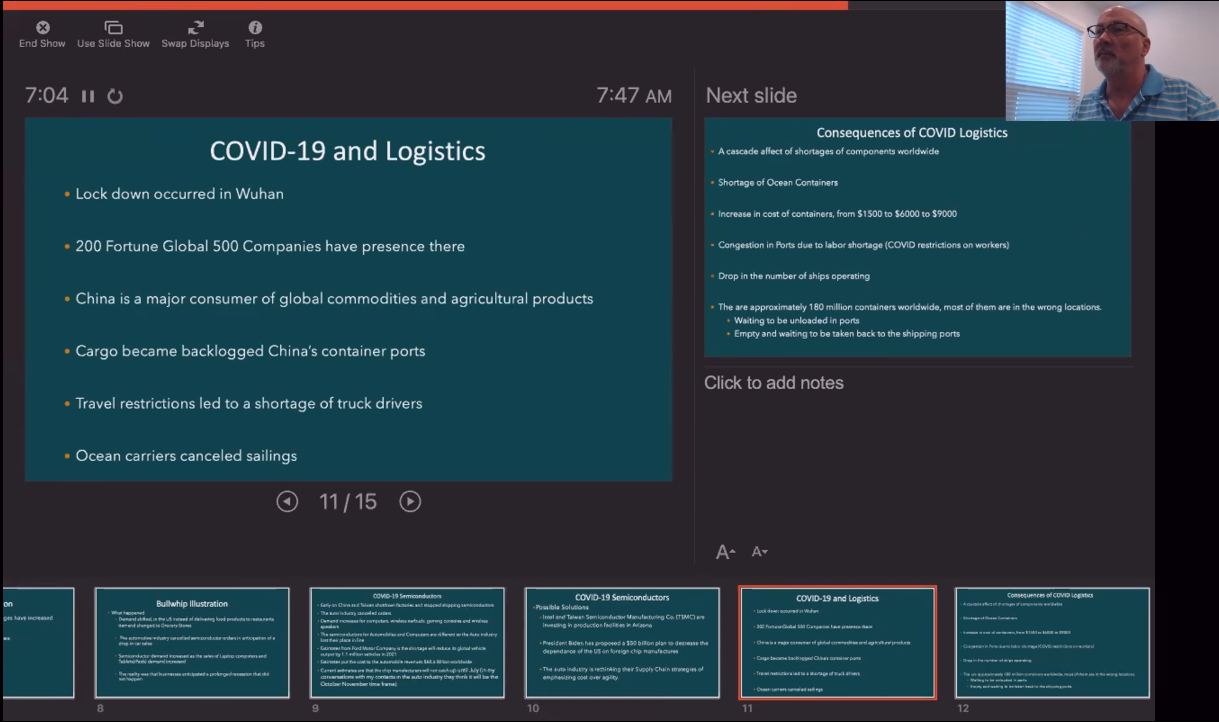1219x722 pixels.
Task: Click the notes area placeholder
Action: 774,383
